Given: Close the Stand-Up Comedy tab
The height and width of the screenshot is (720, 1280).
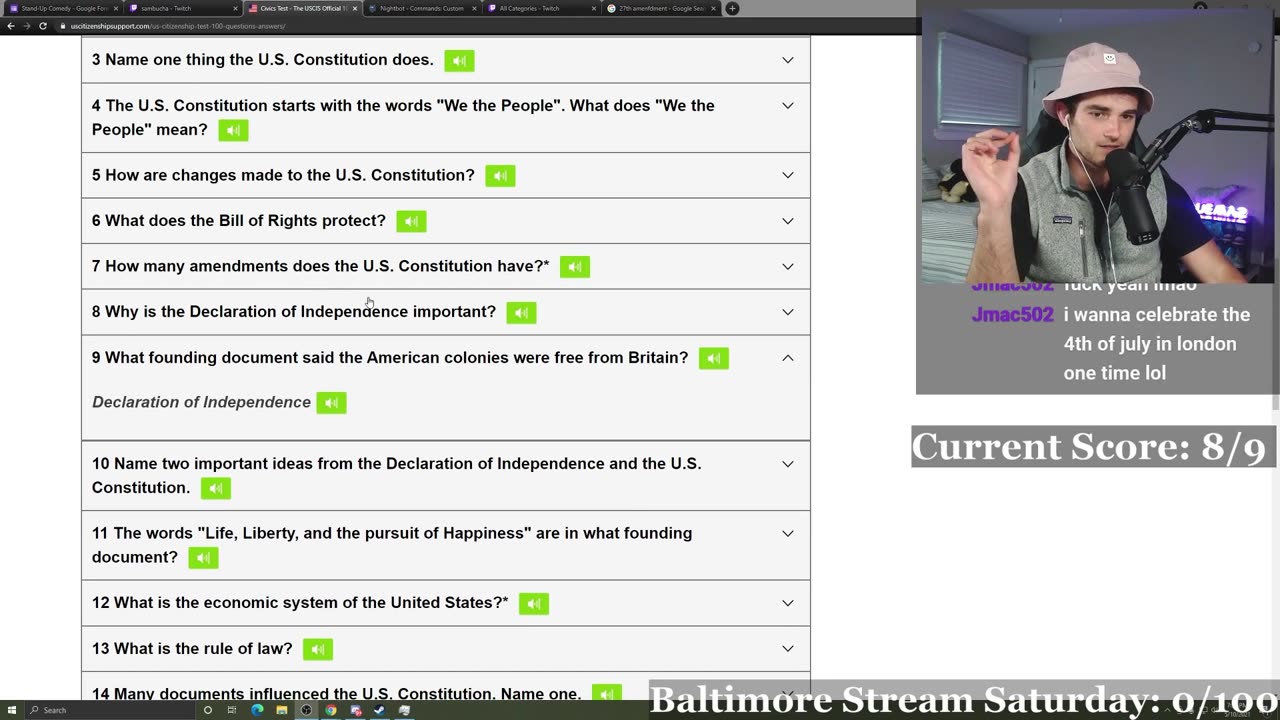Looking at the screenshot, I should (115, 8).
